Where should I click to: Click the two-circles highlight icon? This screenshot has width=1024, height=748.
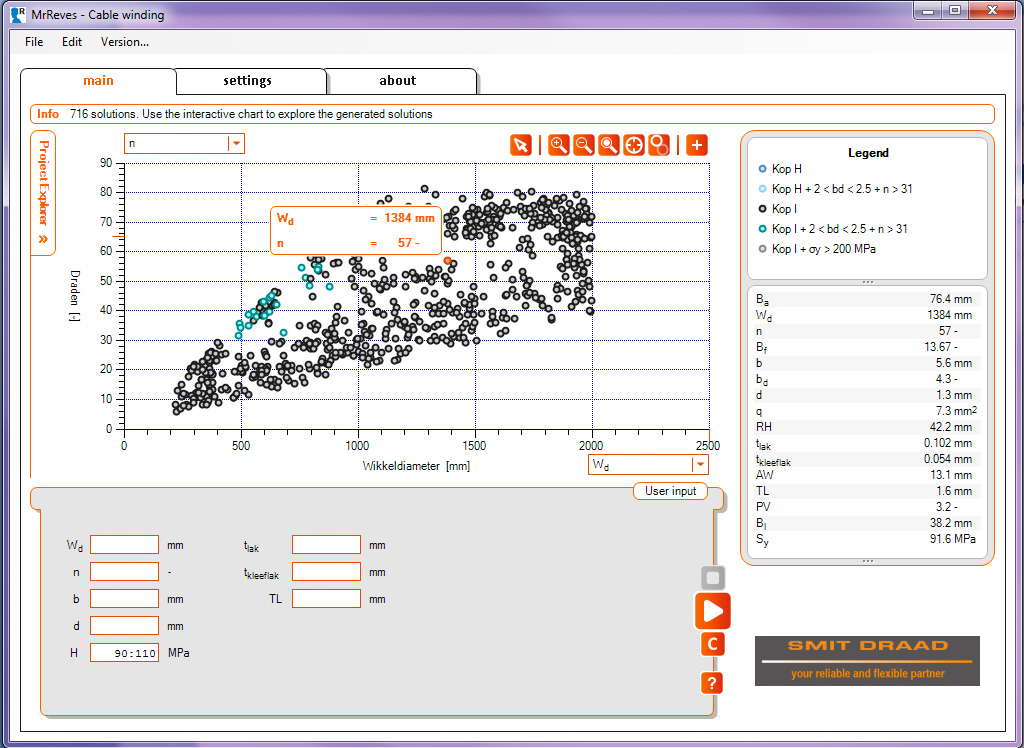[x=659, y=145]
